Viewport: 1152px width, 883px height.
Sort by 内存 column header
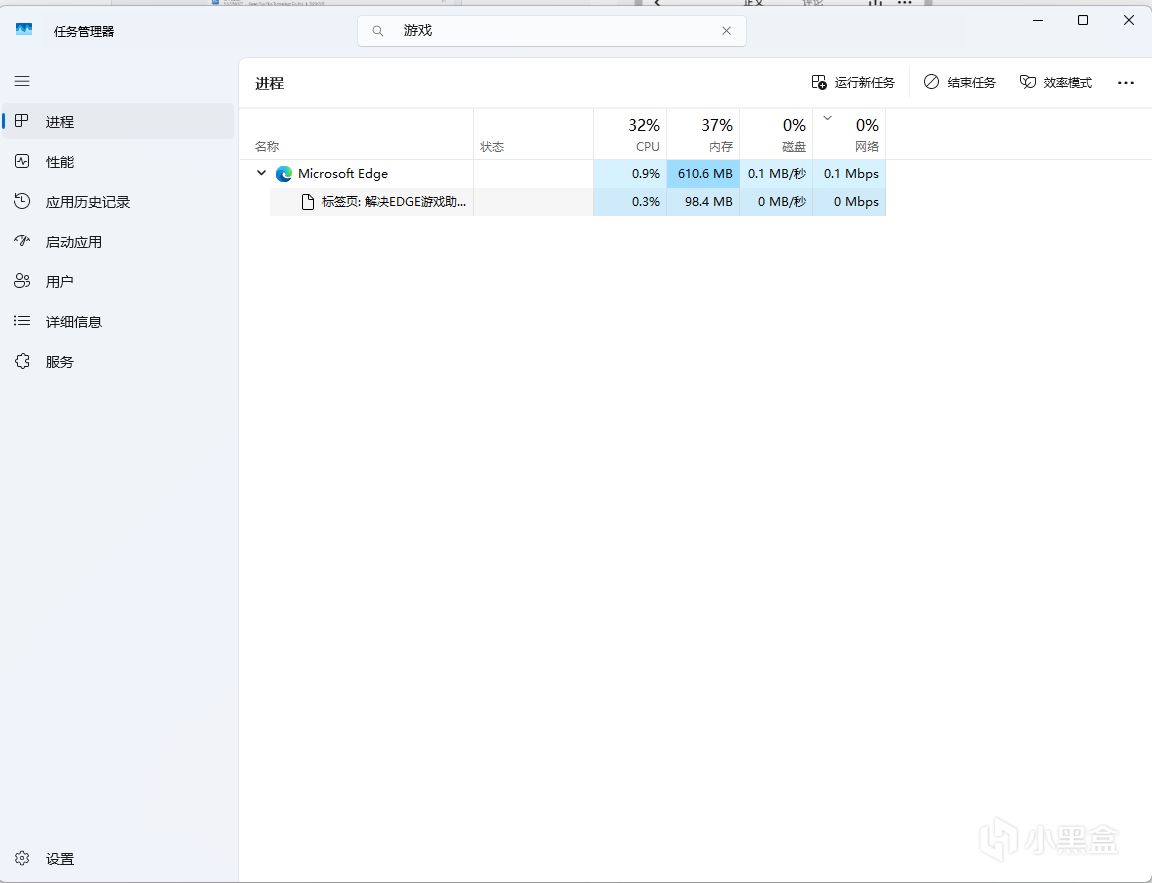coord(702,134)
